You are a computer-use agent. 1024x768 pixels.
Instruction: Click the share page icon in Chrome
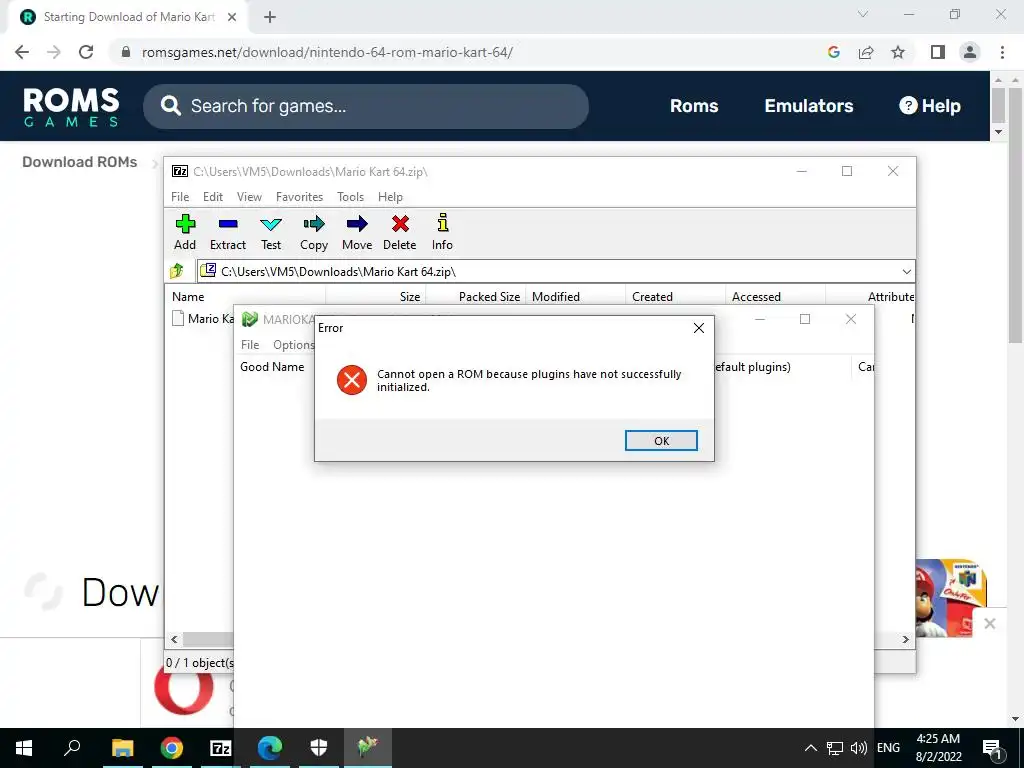866,52
